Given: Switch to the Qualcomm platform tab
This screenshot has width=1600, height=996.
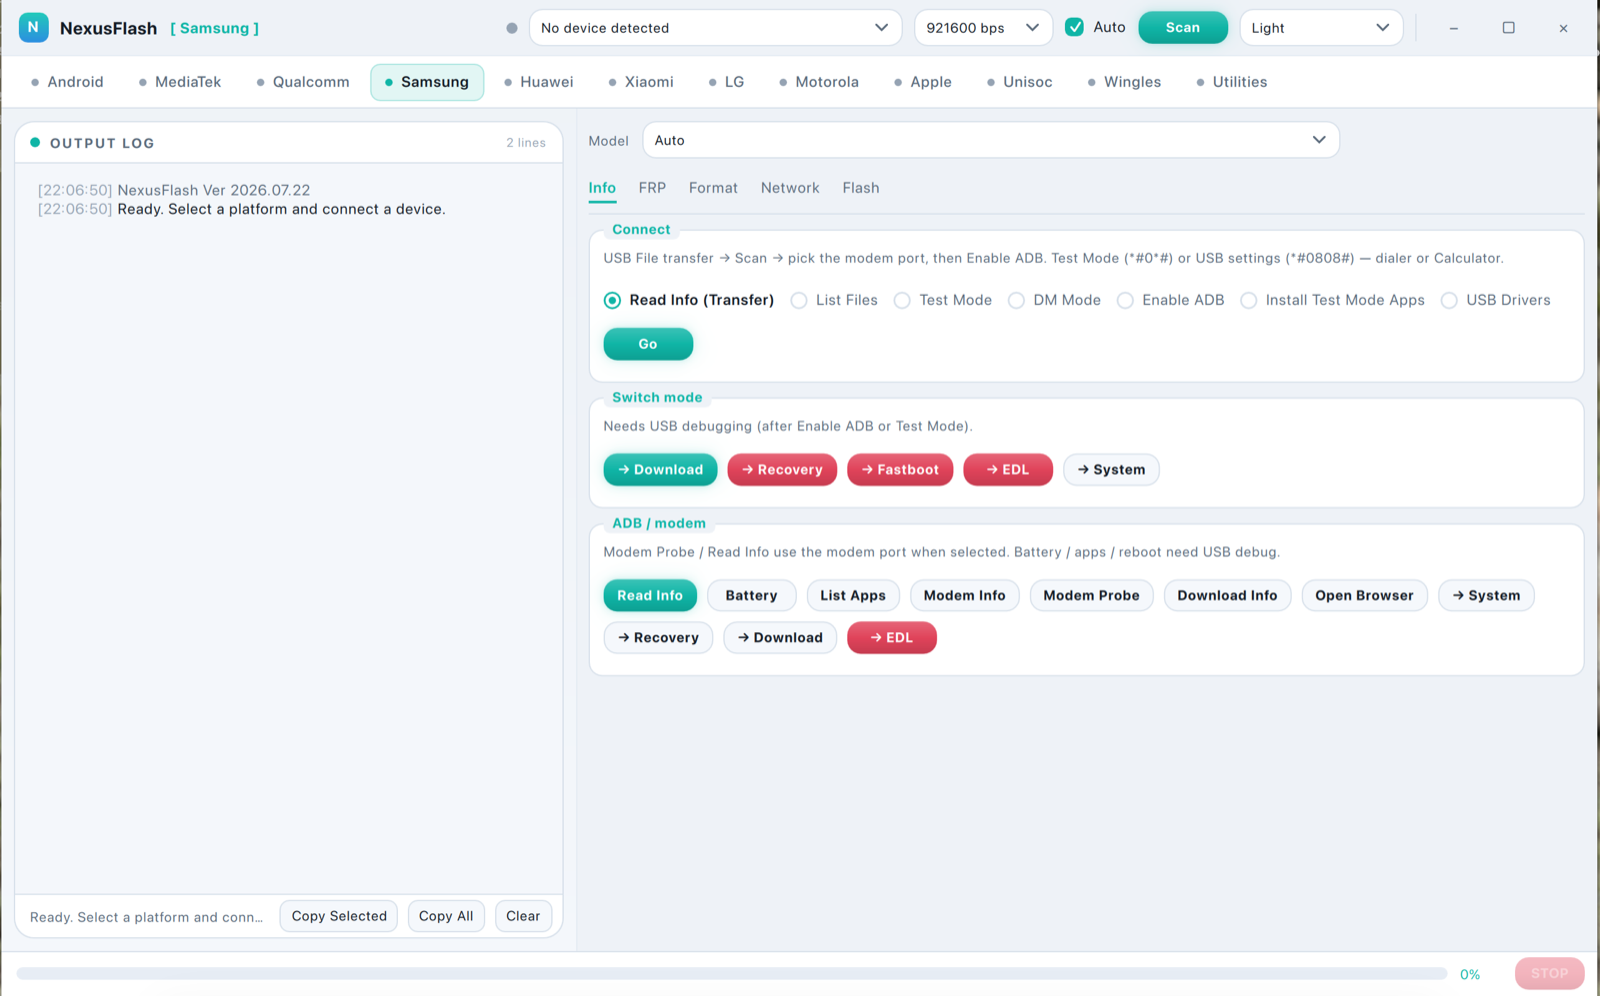Looking at the screenshot, I should pos(303,82).
